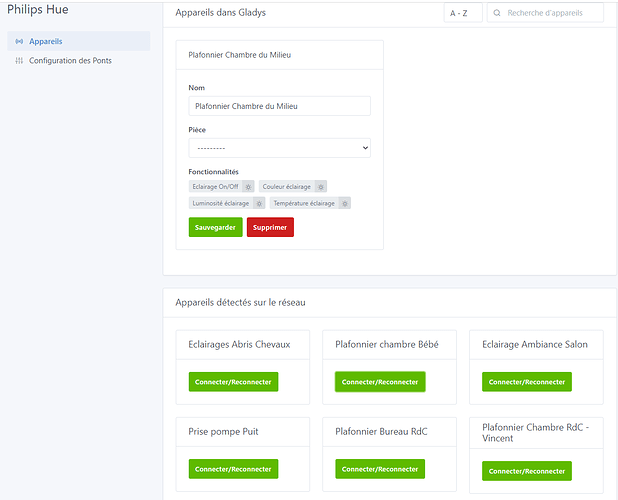Click the light icon on Couleur éclairage tag

pyautogui.click(x=320, y=186)
